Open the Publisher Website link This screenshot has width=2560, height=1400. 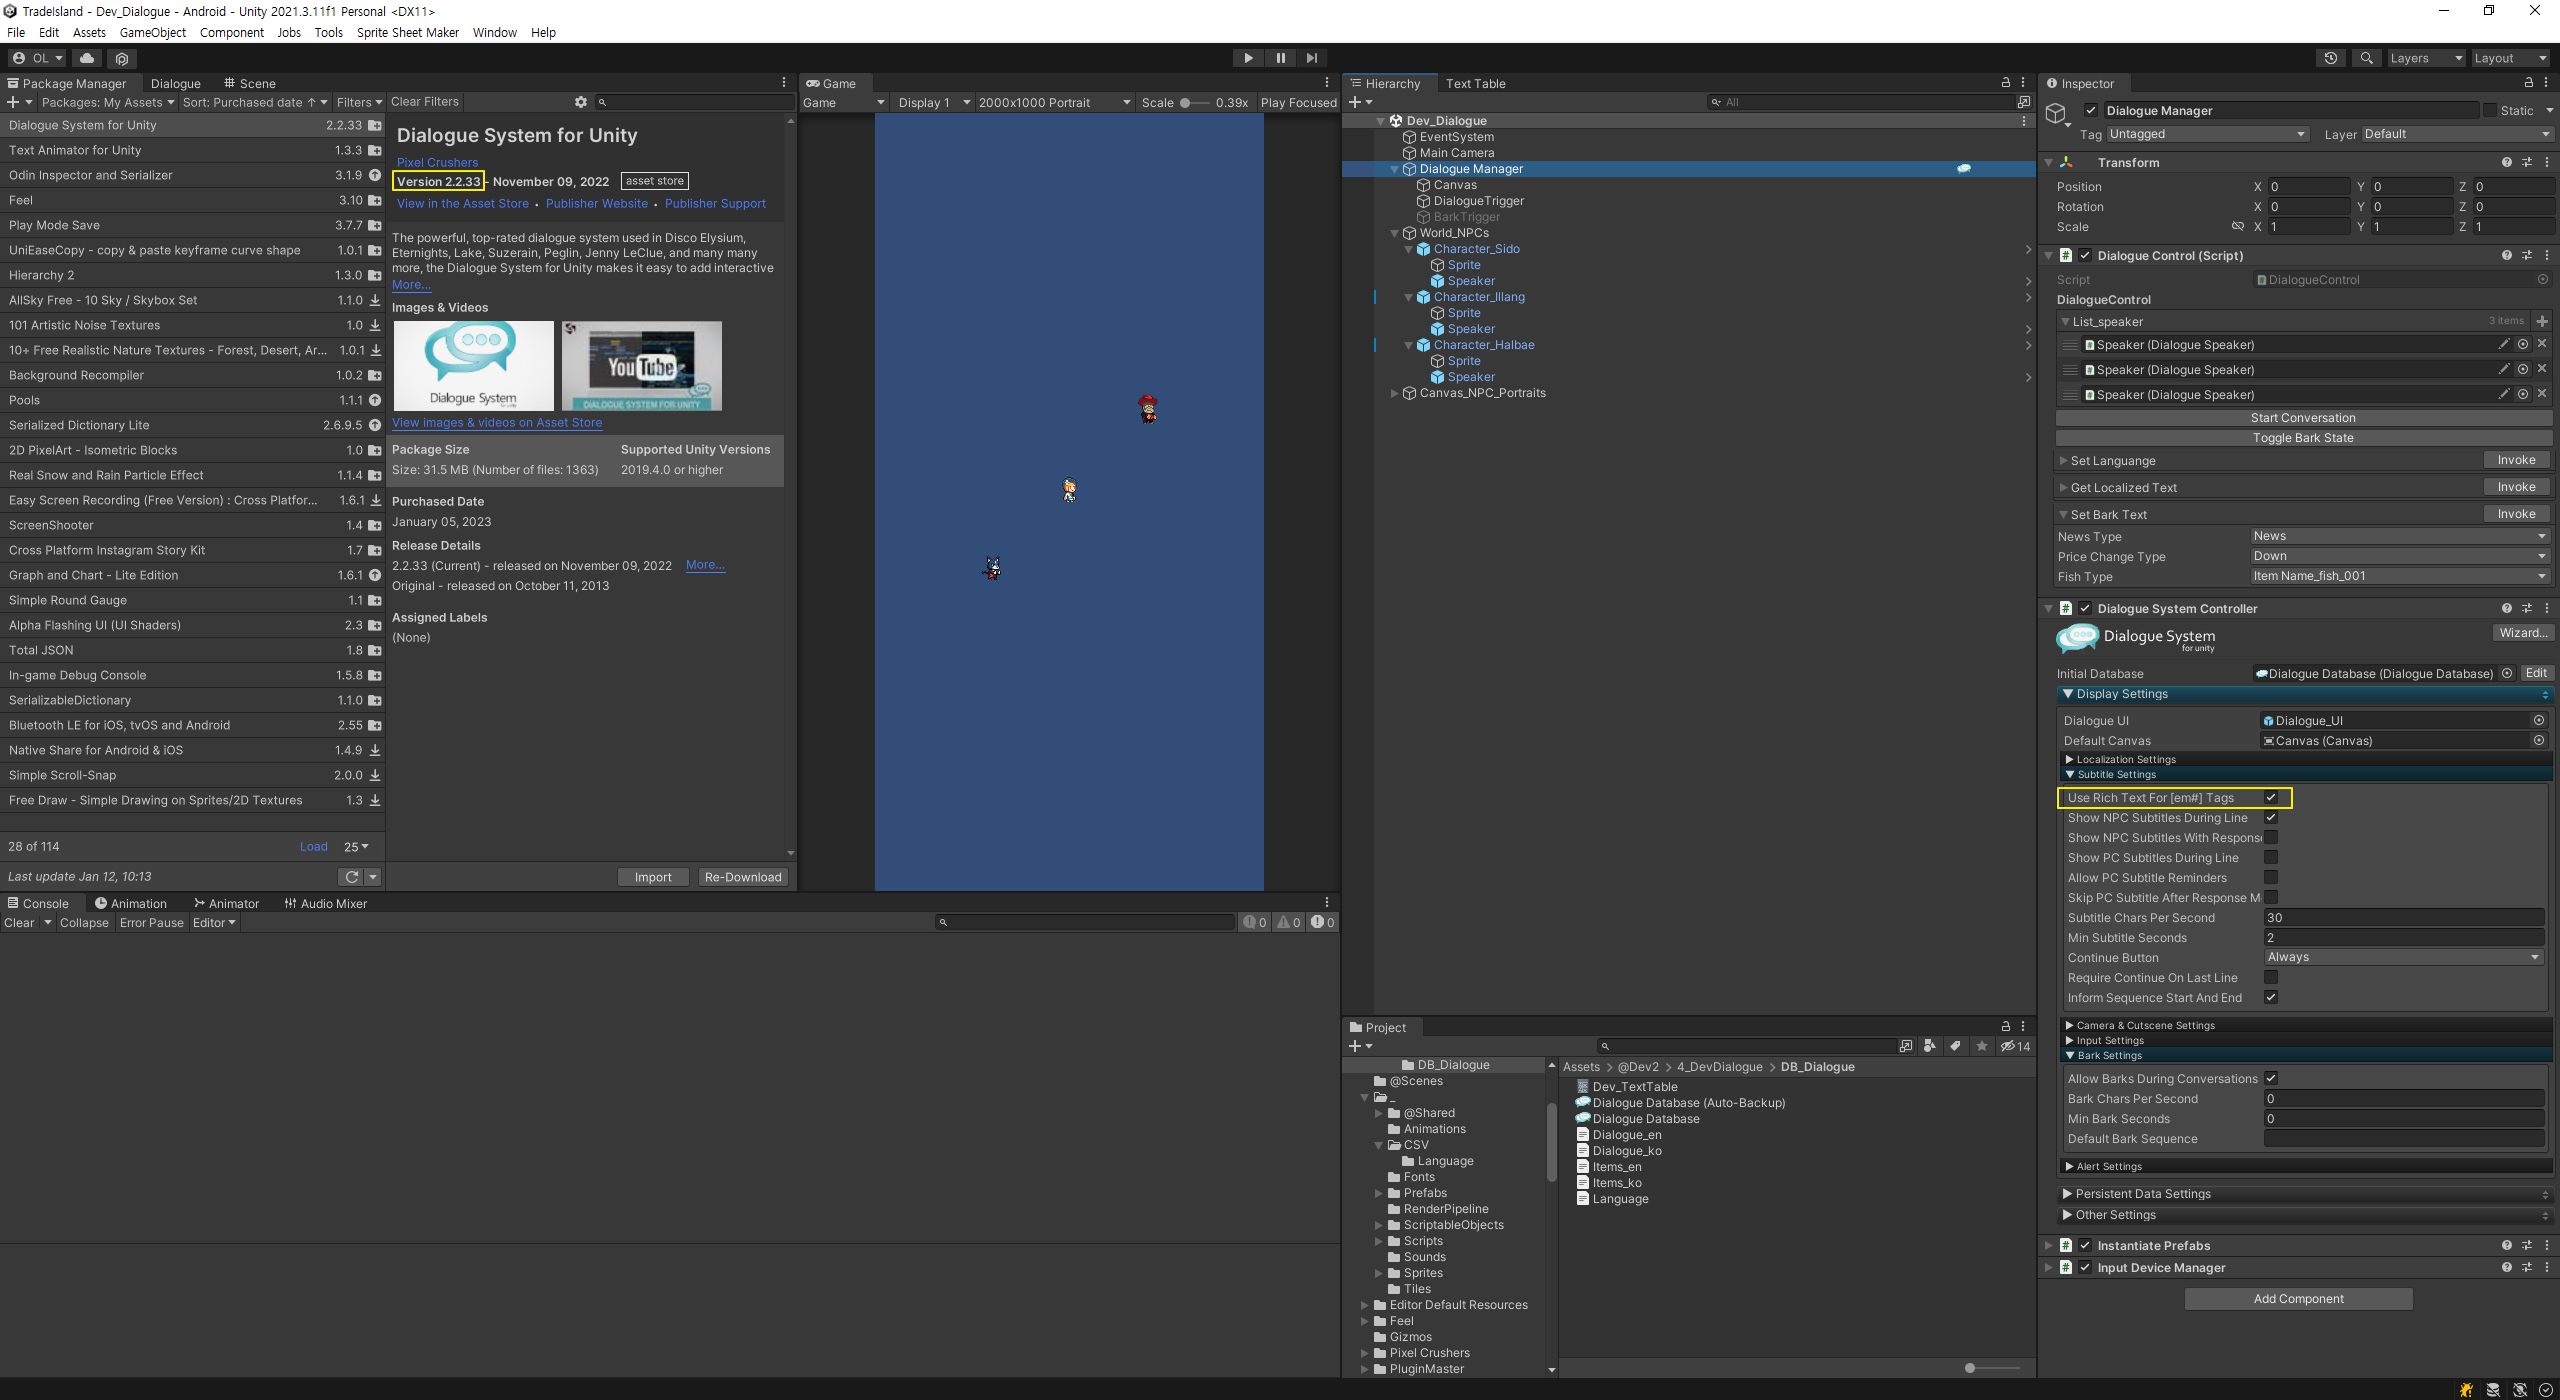[x=597, y=203]
